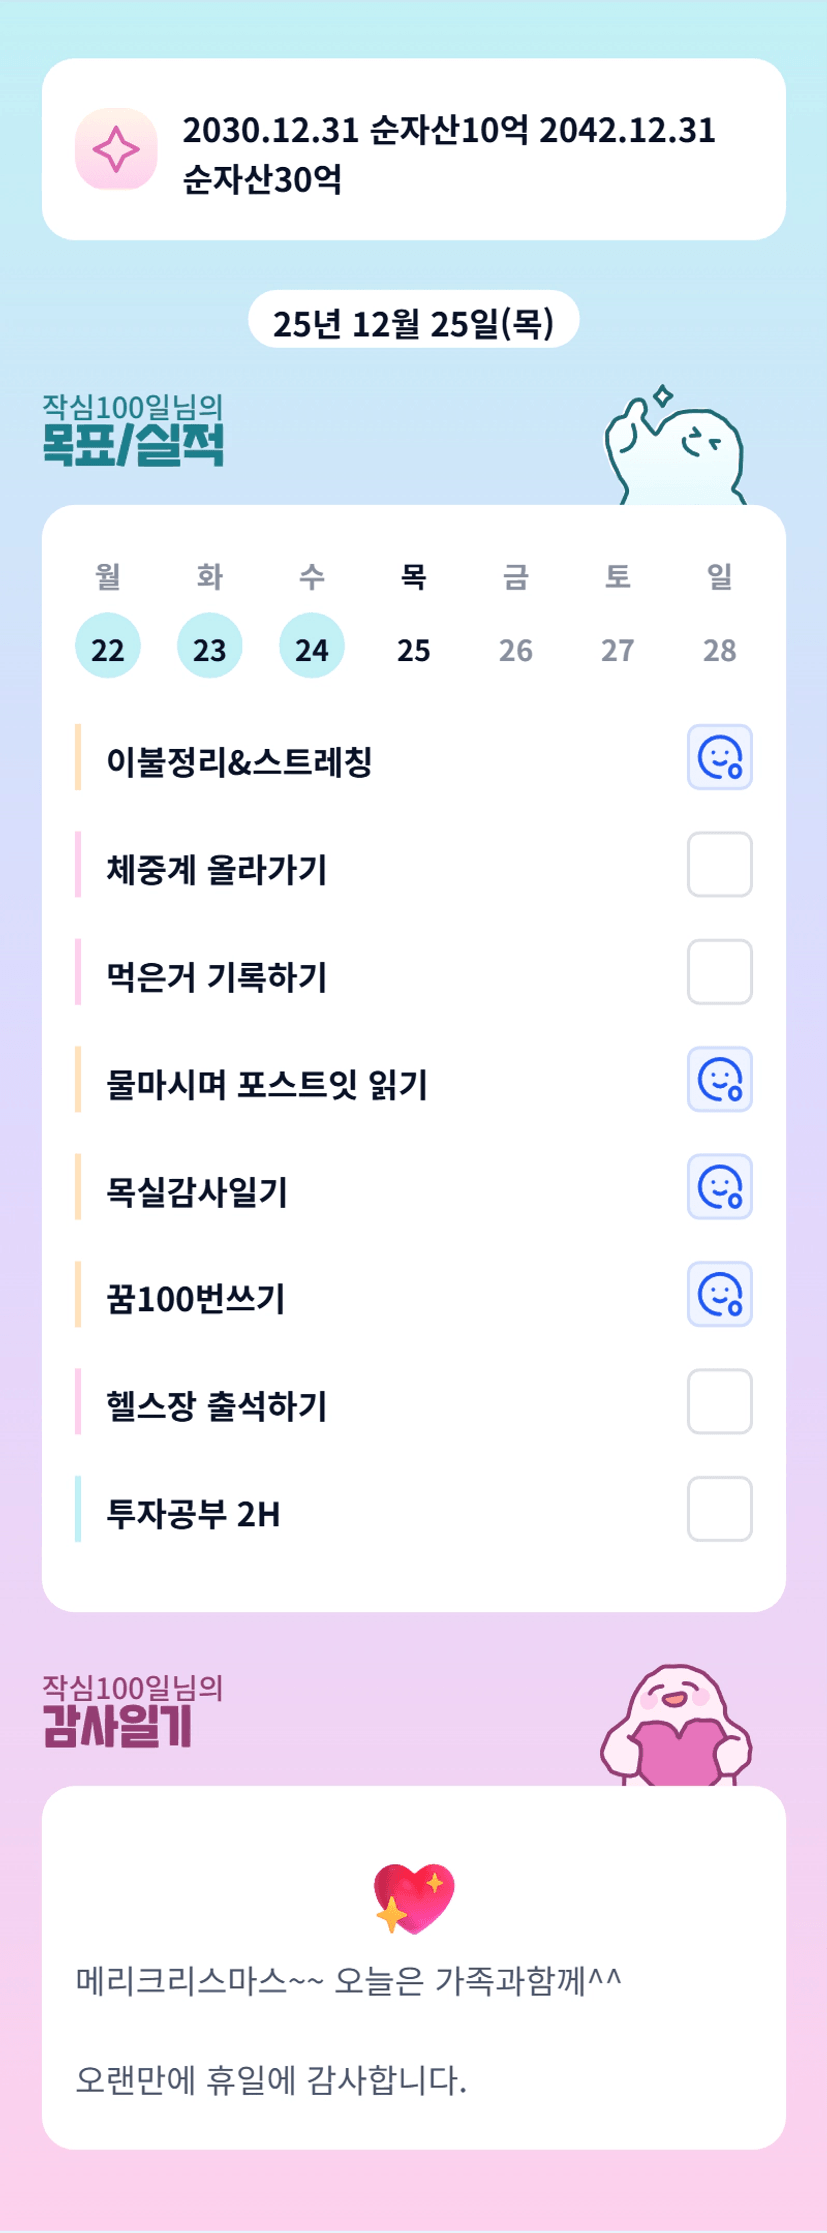
Task: Go to Friday the 26th
Action: [x=516, y=650]
